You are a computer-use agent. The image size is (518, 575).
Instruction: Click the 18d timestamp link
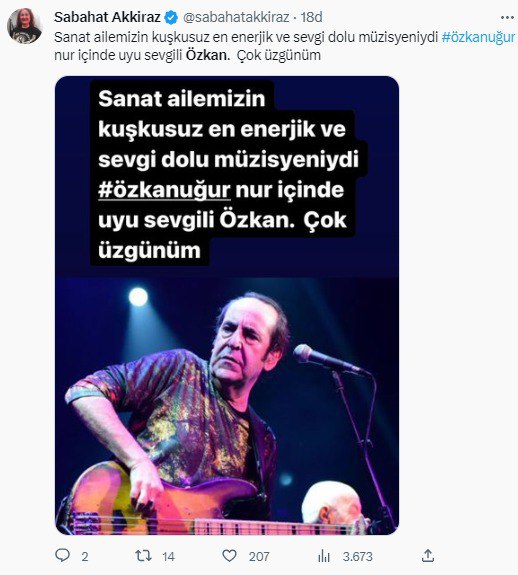click(312, 17)
